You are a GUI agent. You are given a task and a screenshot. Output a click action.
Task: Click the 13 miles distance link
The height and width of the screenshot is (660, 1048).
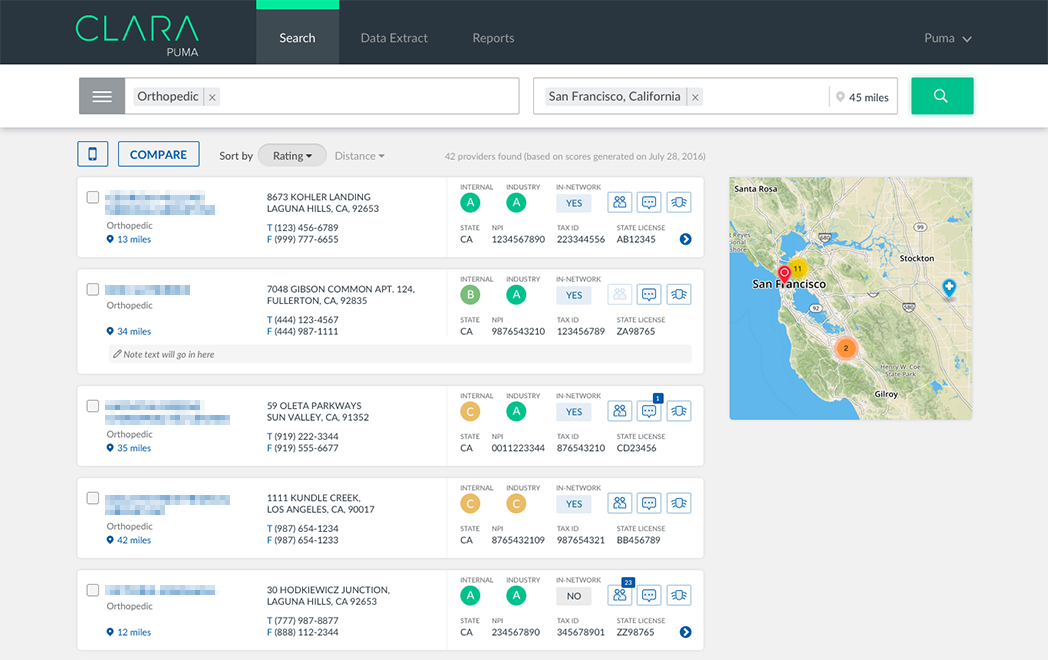(x=129, y=239)
